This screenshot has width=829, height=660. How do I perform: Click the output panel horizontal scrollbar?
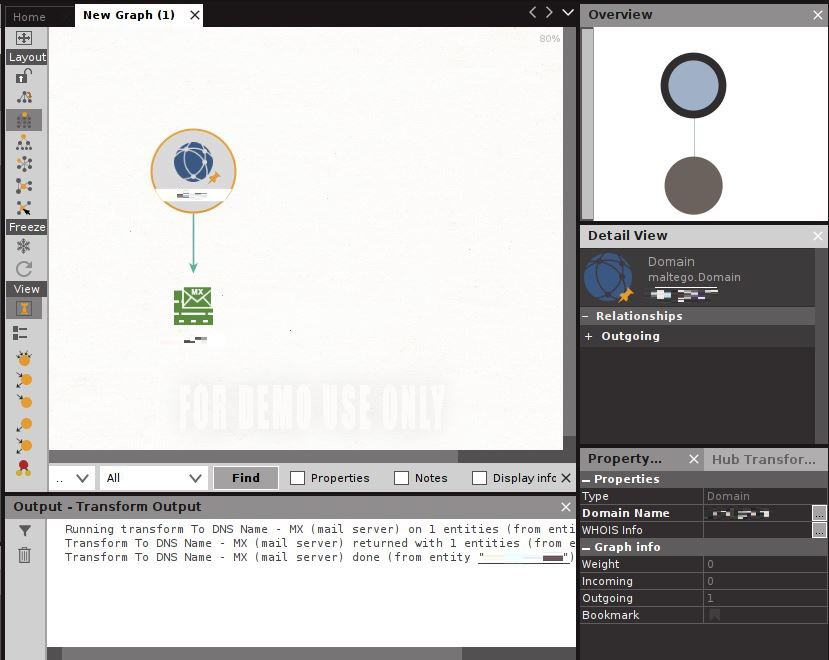point(262,653)
